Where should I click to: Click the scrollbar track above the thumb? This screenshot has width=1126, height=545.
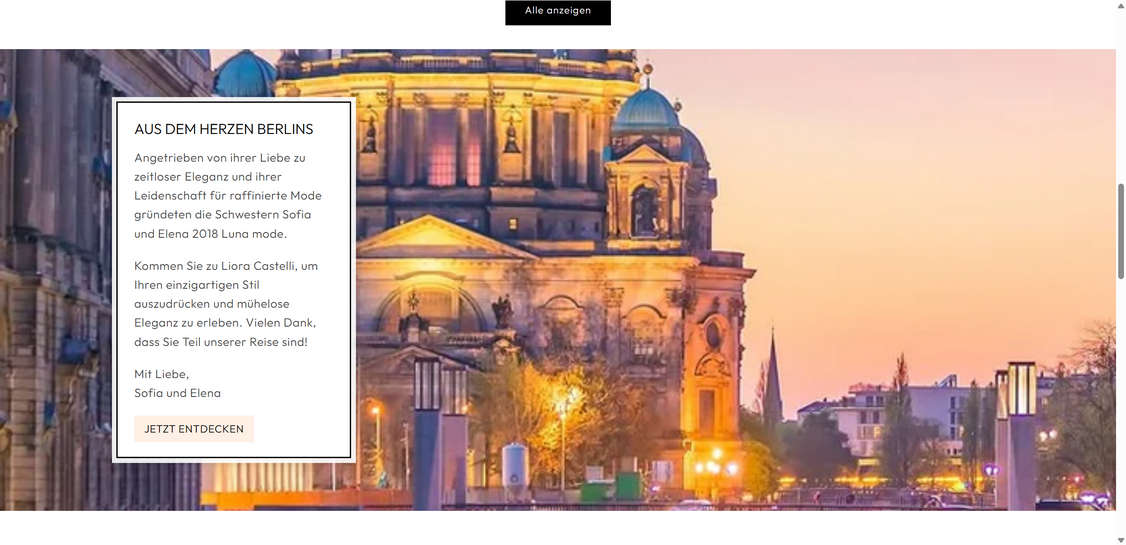pos(1120,100)
